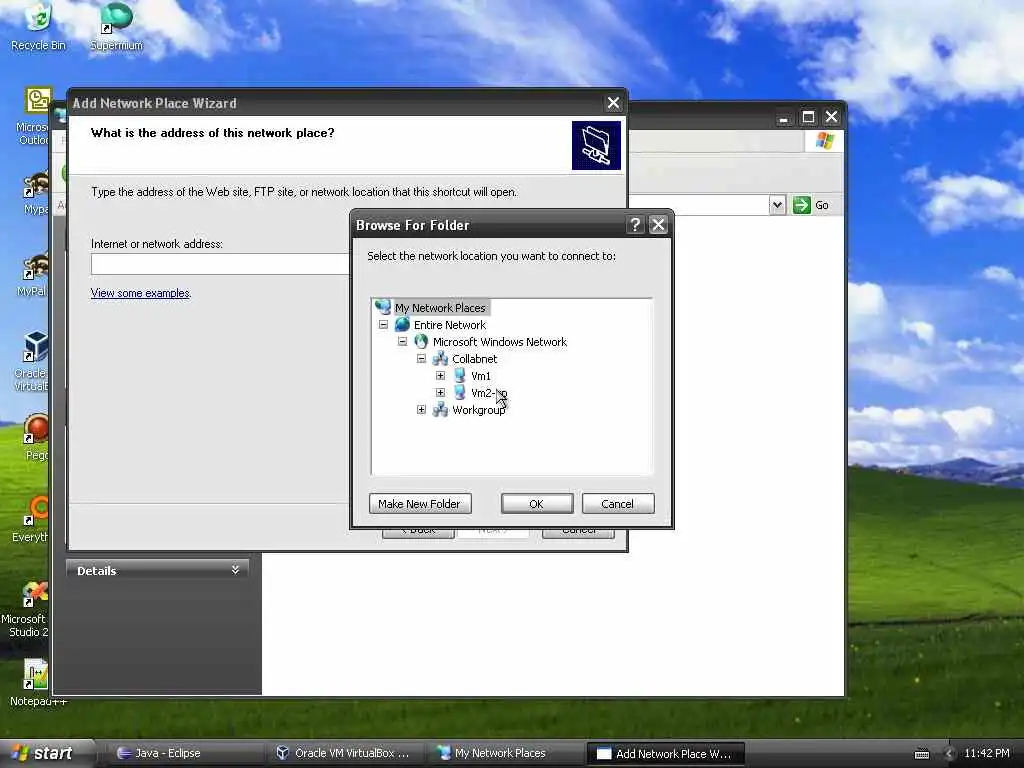Image resolution: width=1024 pixels, height=768 pixels.
Task: Select Entire Network tree entry
Action: point(450,325)
